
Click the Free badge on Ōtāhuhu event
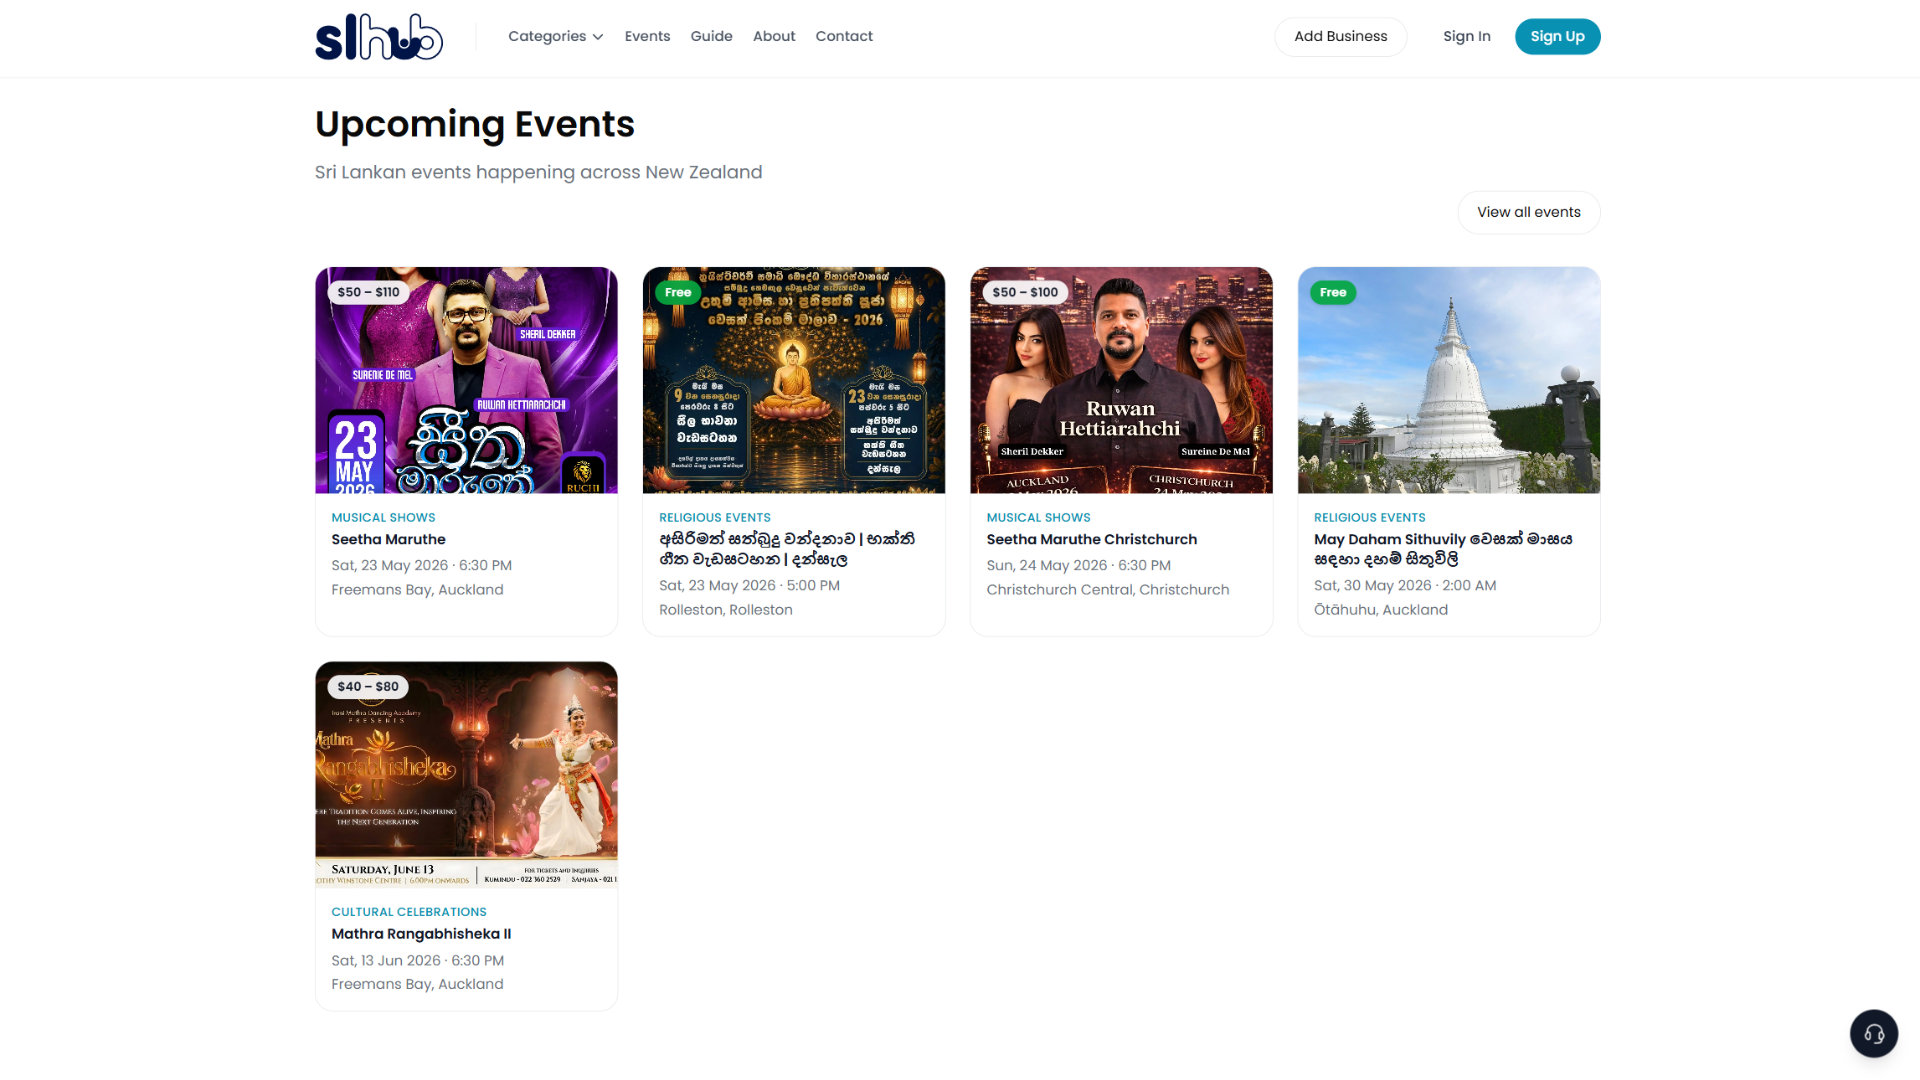tap(1333, 292)
